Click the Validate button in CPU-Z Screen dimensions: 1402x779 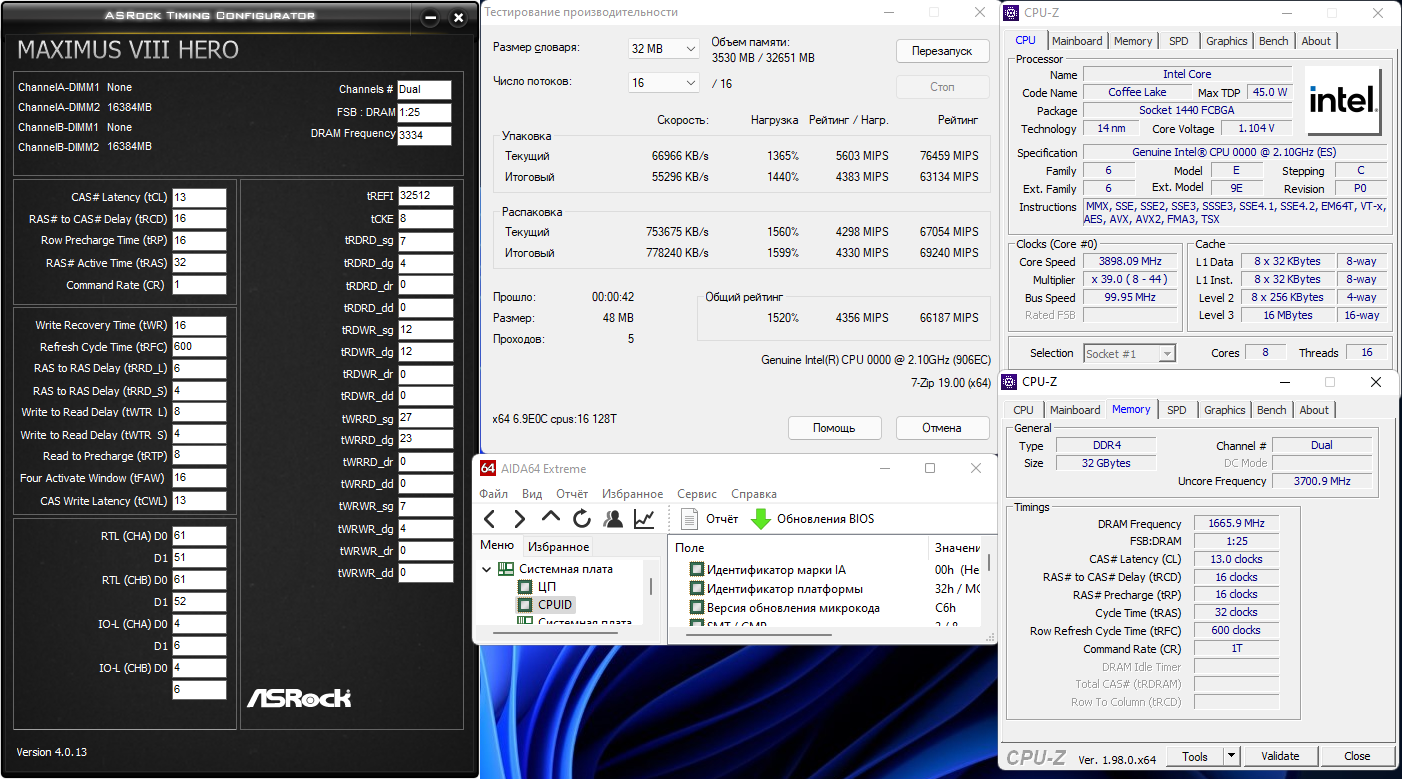tap(1280, 756)
